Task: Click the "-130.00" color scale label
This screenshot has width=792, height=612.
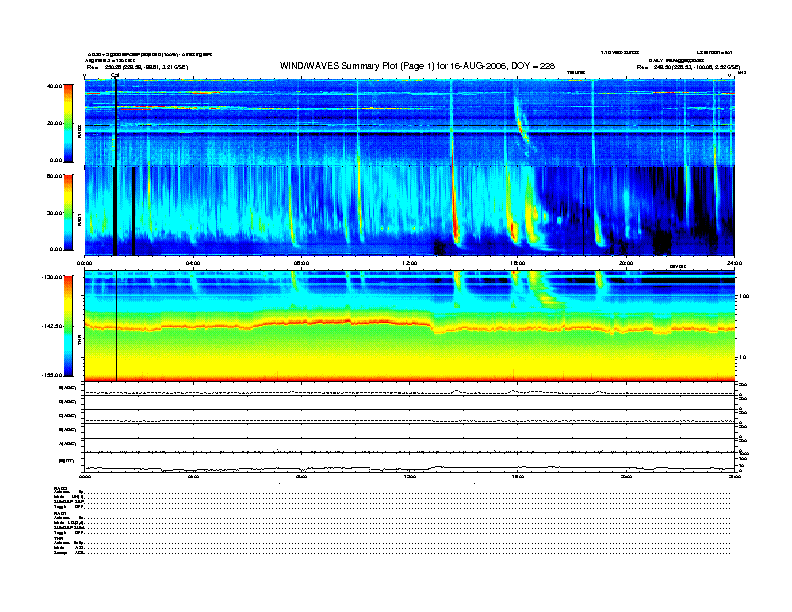Action: (x=52, y=277)
